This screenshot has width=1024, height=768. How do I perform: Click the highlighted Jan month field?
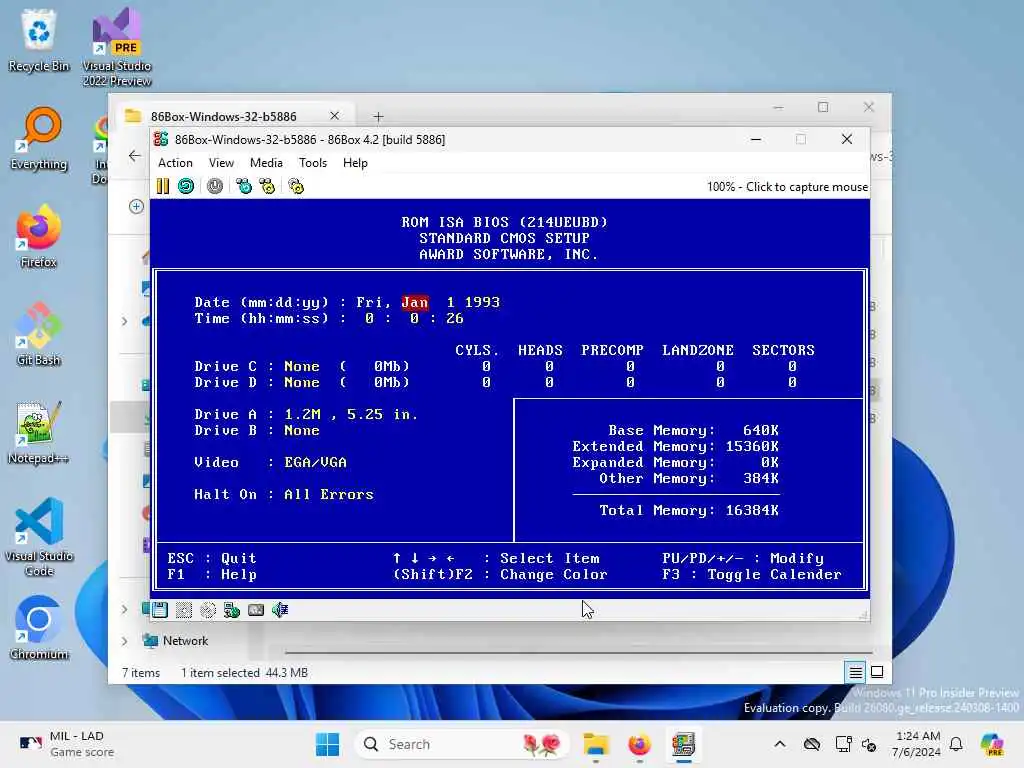point(415,302)
